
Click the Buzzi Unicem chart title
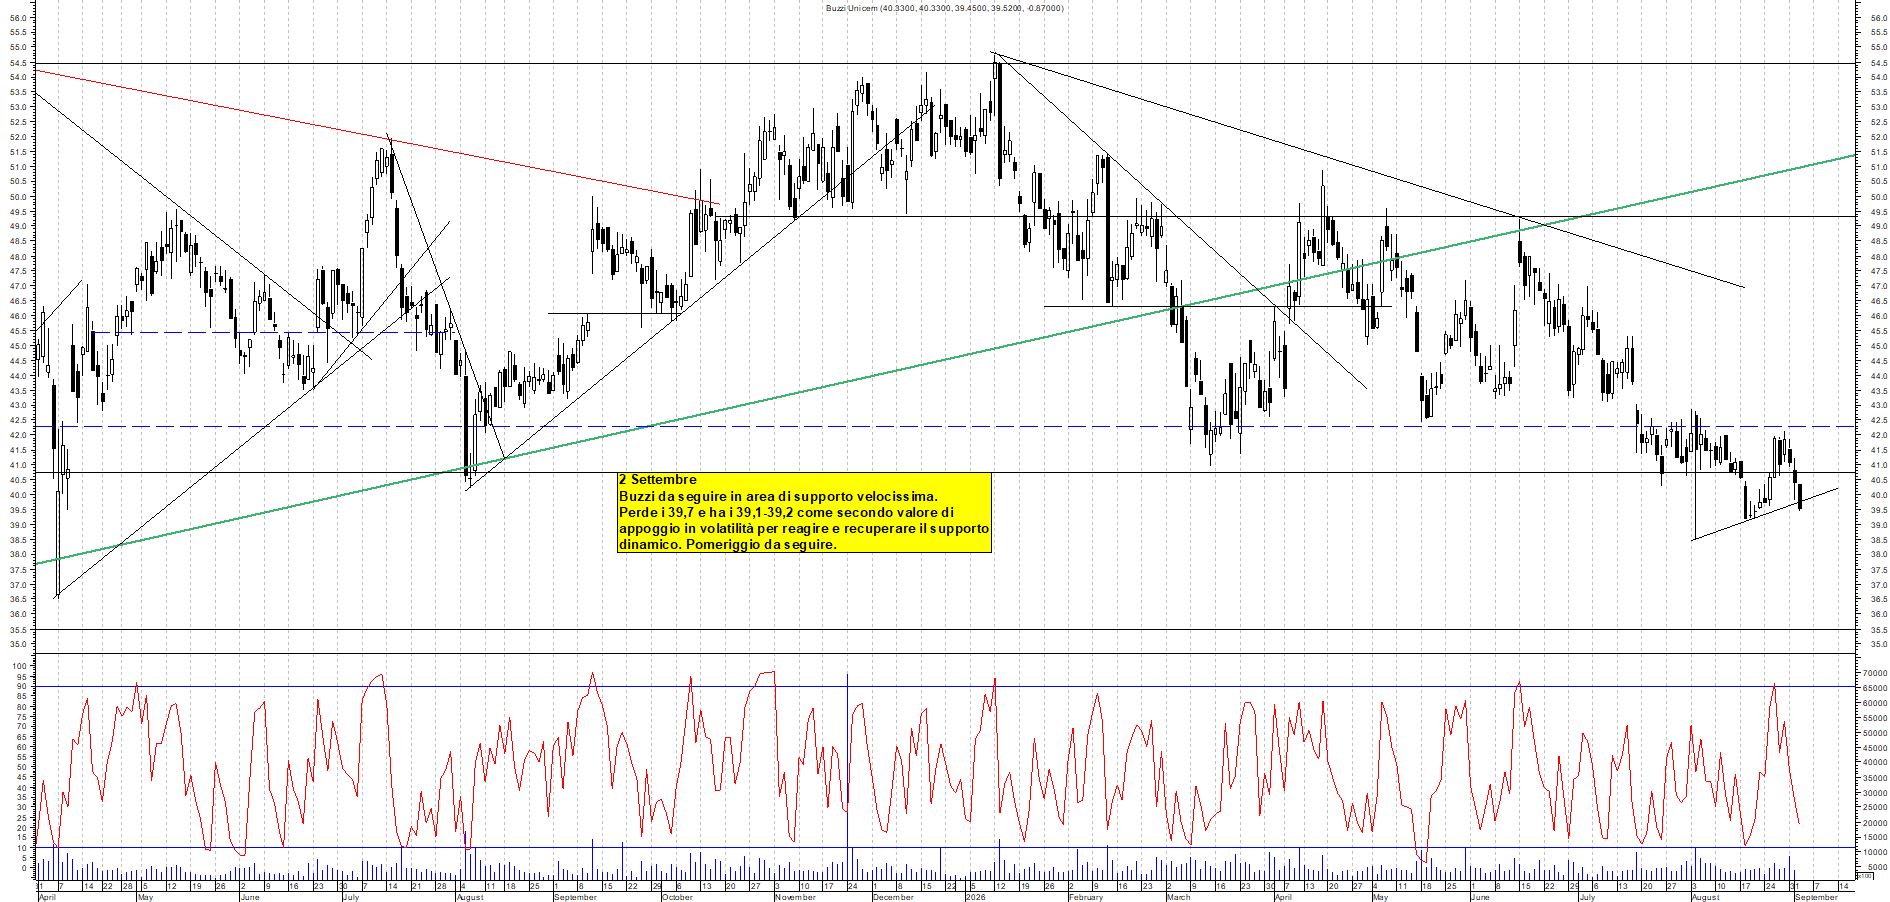[944, 8]
